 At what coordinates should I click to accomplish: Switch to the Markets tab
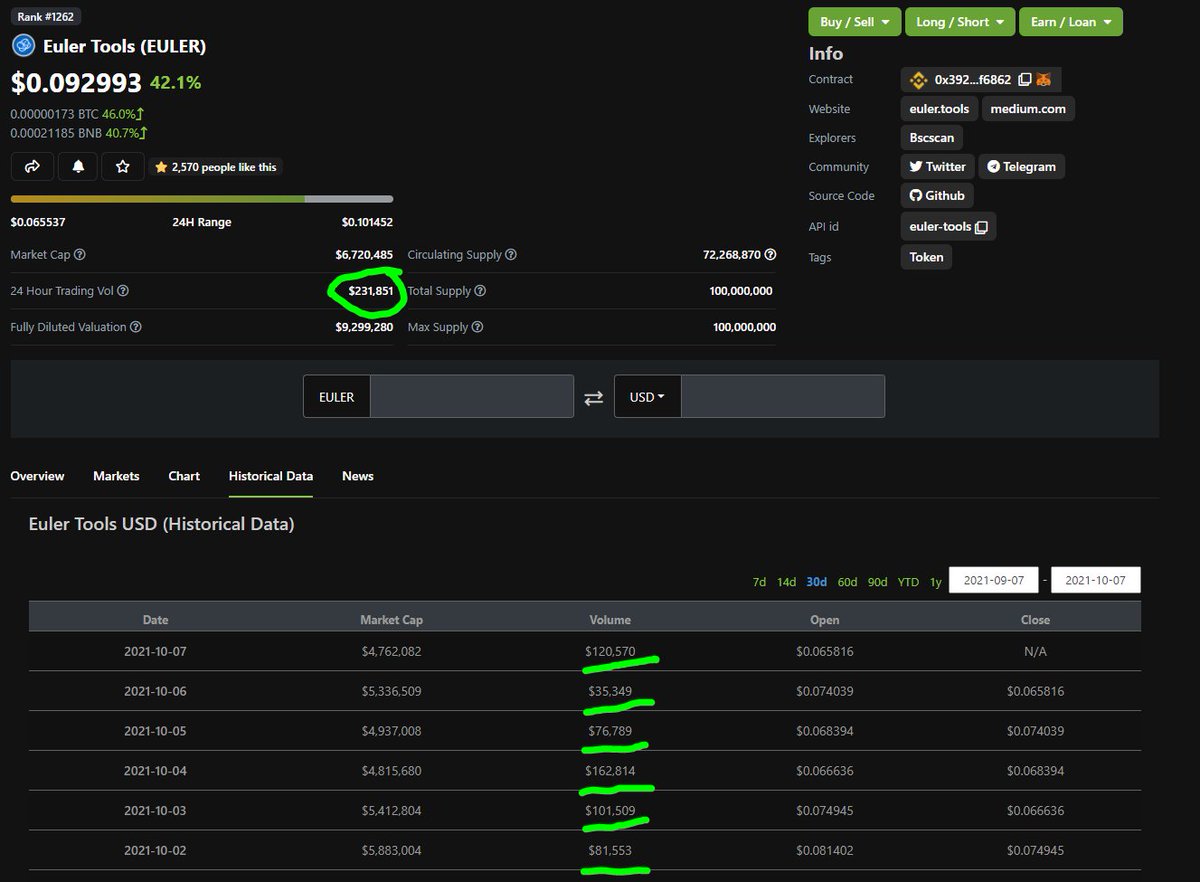click(116, 476)
